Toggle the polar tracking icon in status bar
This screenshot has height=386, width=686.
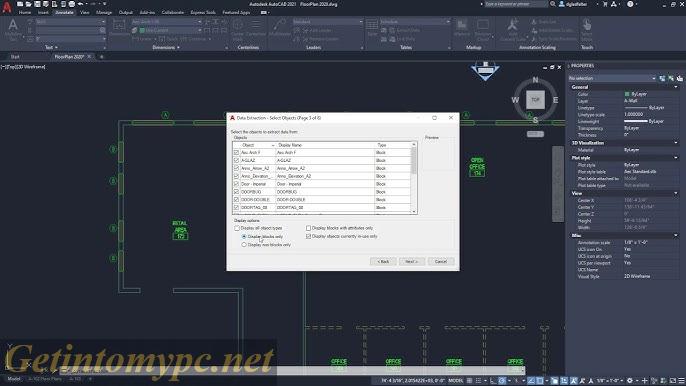(x=502, y=380)
